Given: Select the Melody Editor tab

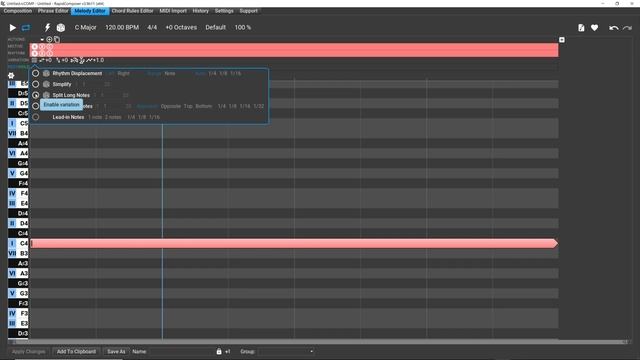Looking at the screenshot, I should [90, 11].
